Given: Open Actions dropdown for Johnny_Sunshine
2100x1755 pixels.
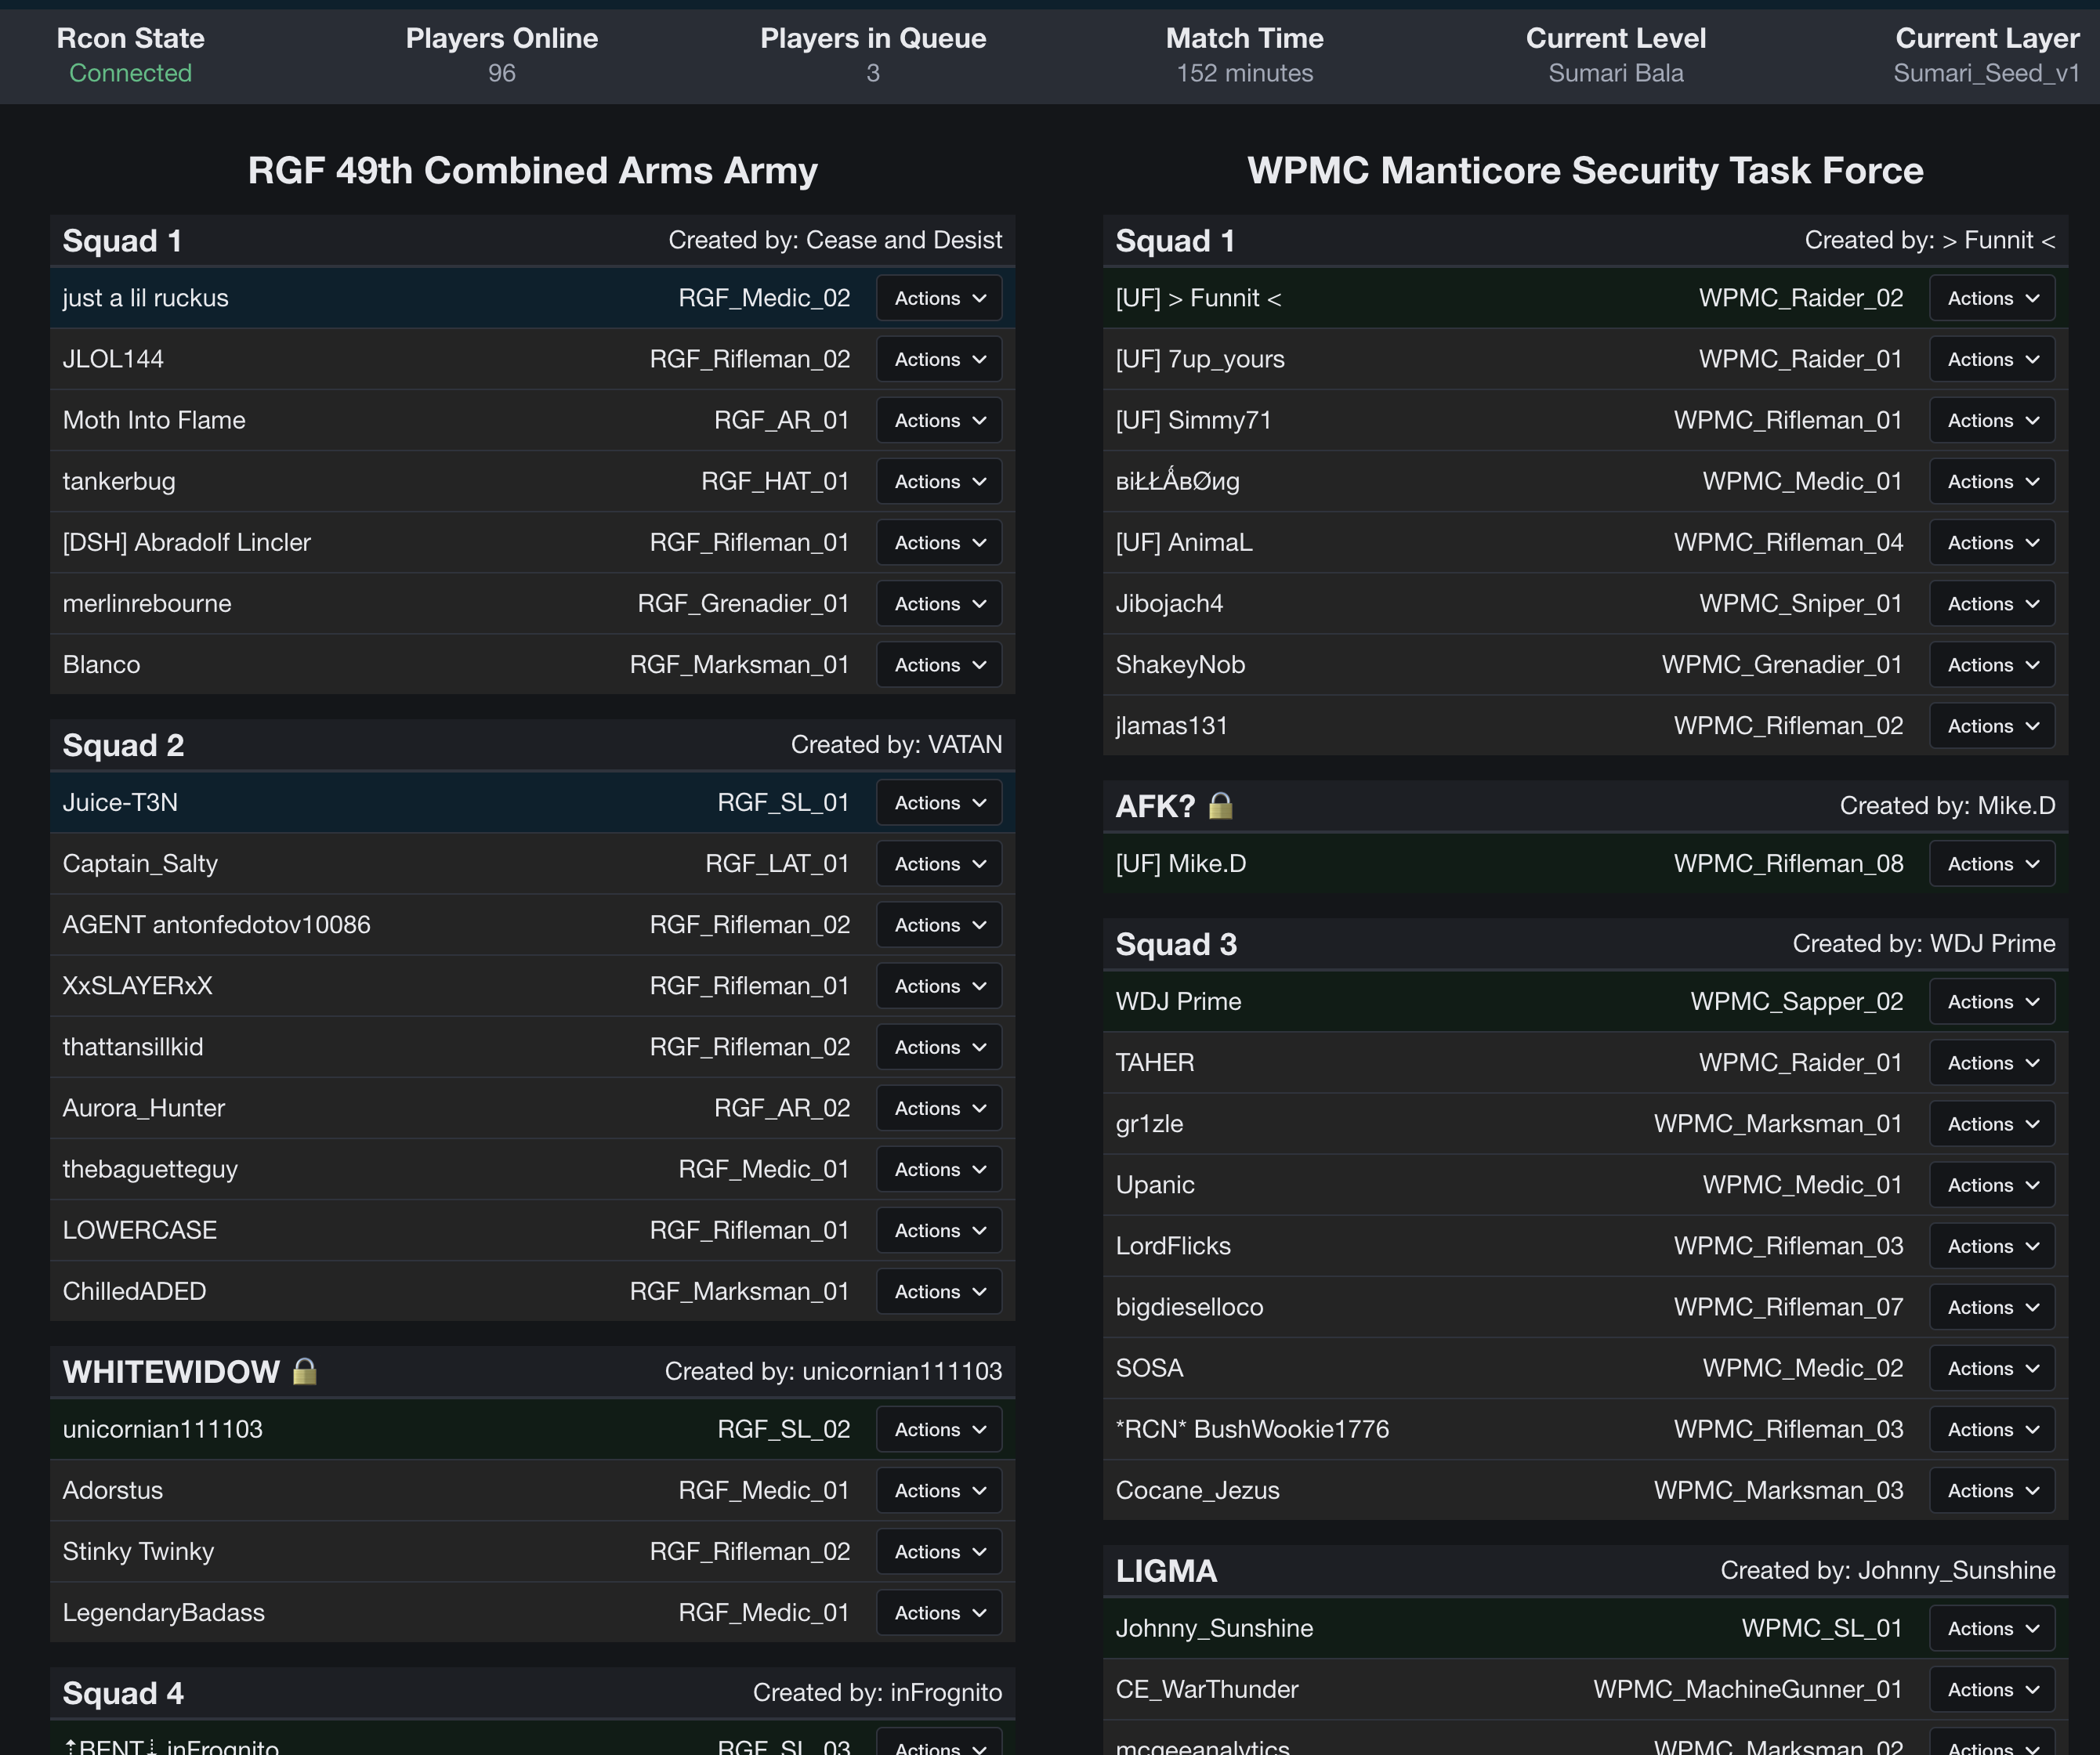Looking at the screenshot, I should point(1991,1628).
